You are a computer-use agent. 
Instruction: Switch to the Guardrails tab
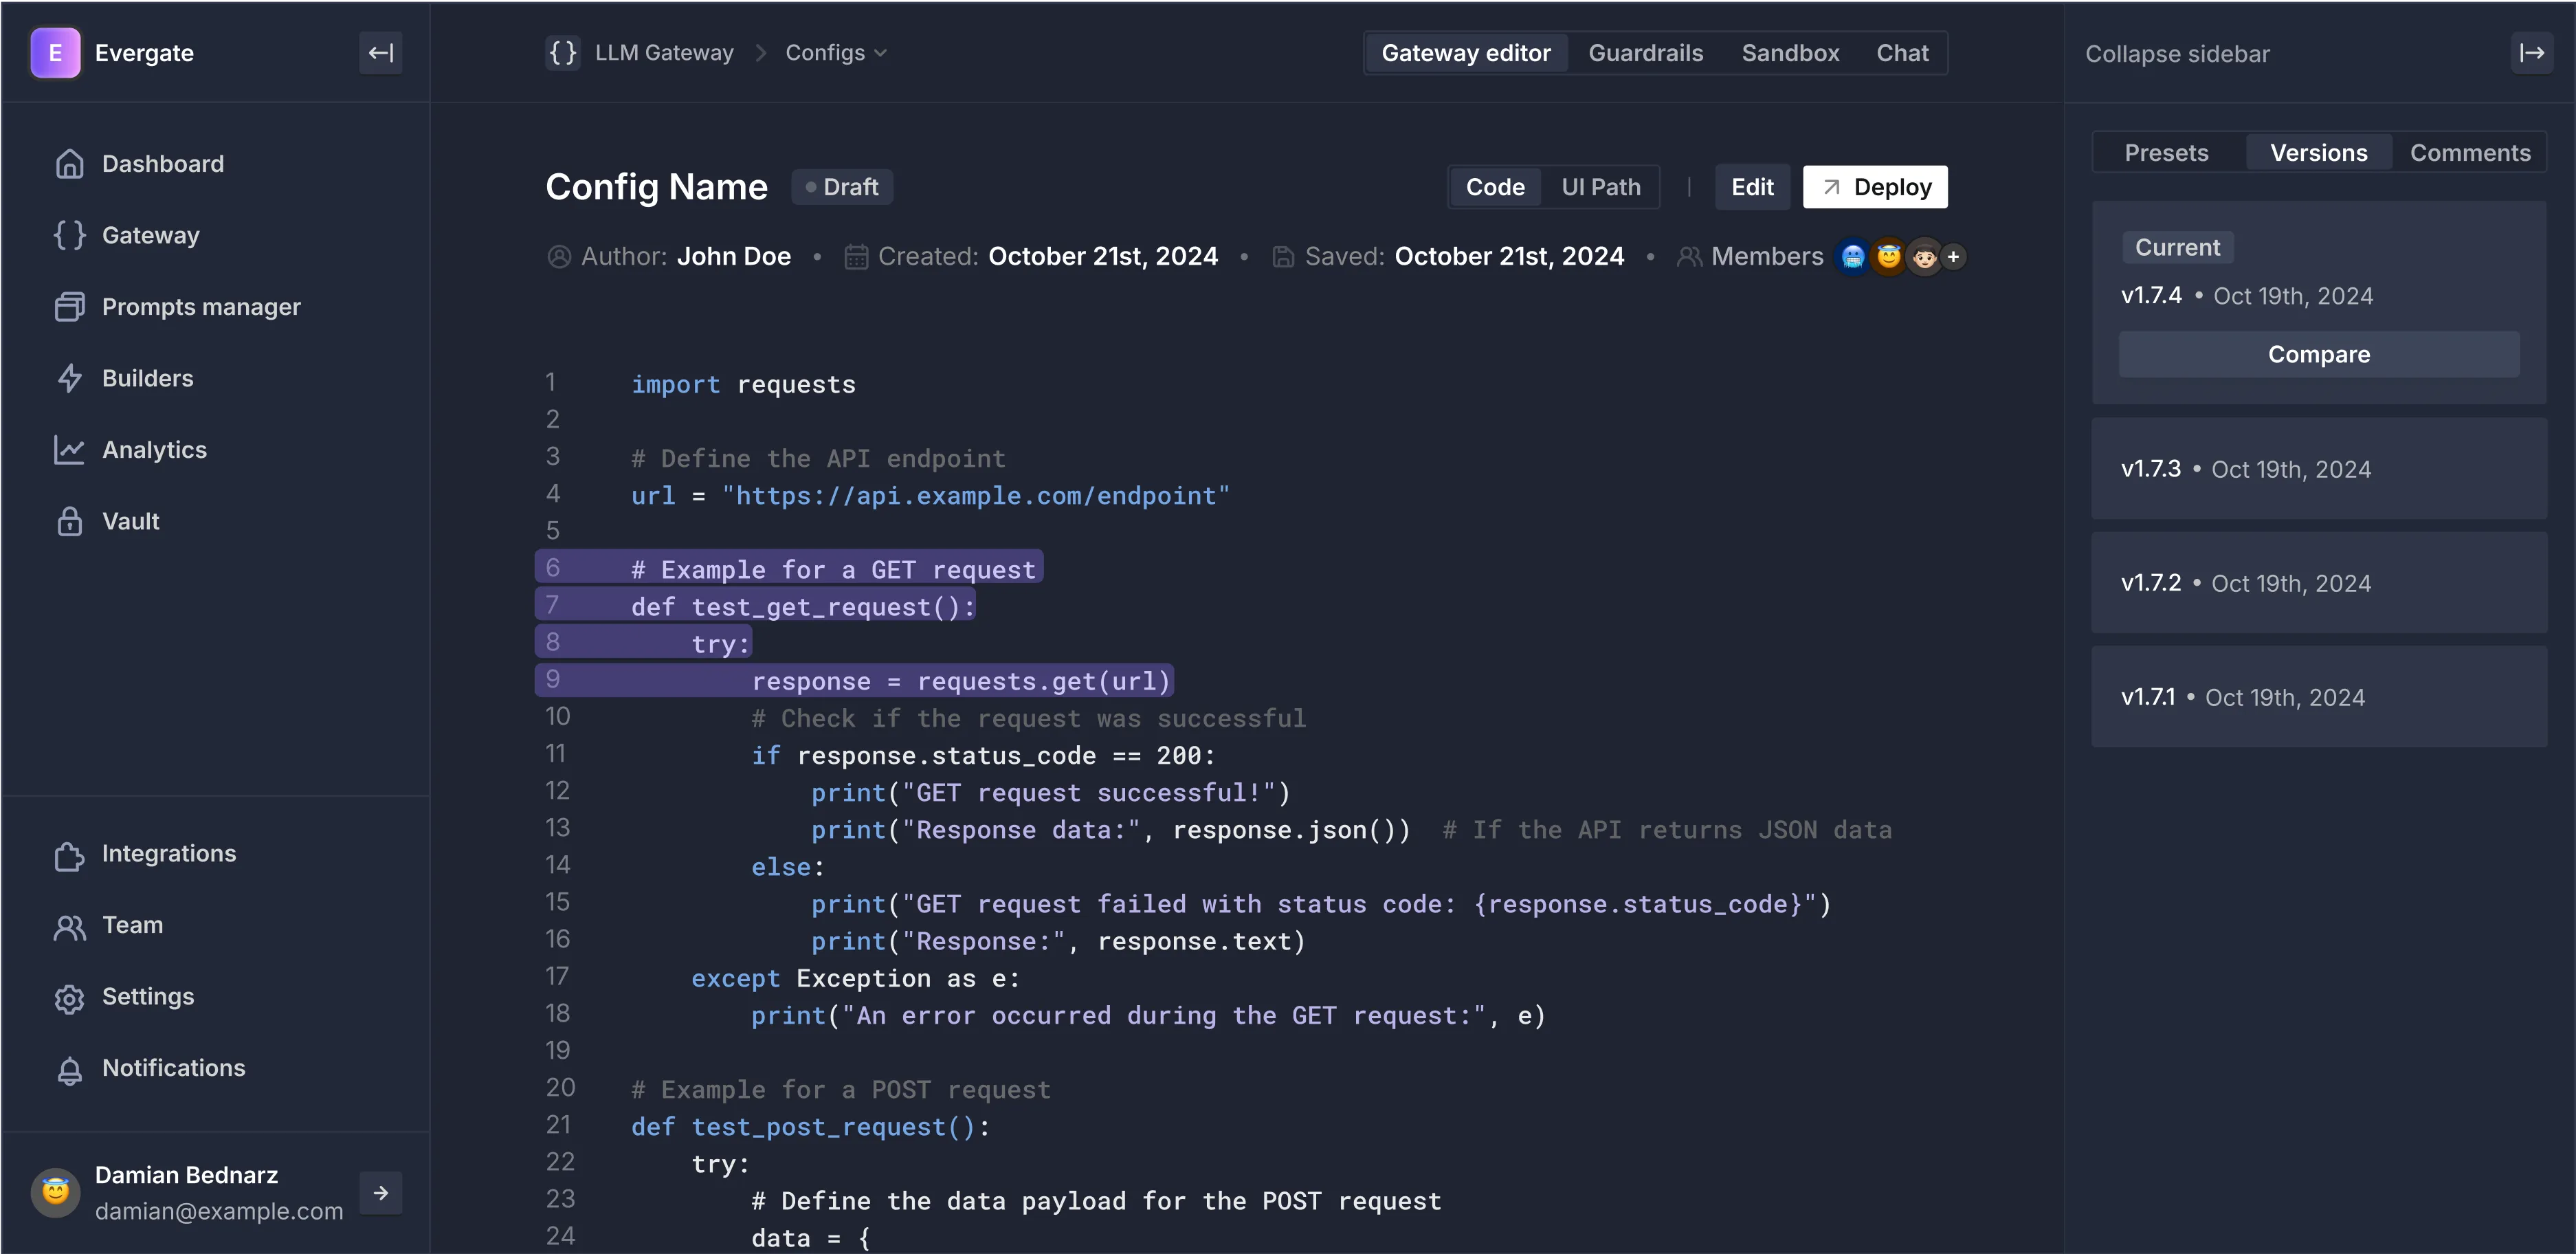coord(1645,53)
